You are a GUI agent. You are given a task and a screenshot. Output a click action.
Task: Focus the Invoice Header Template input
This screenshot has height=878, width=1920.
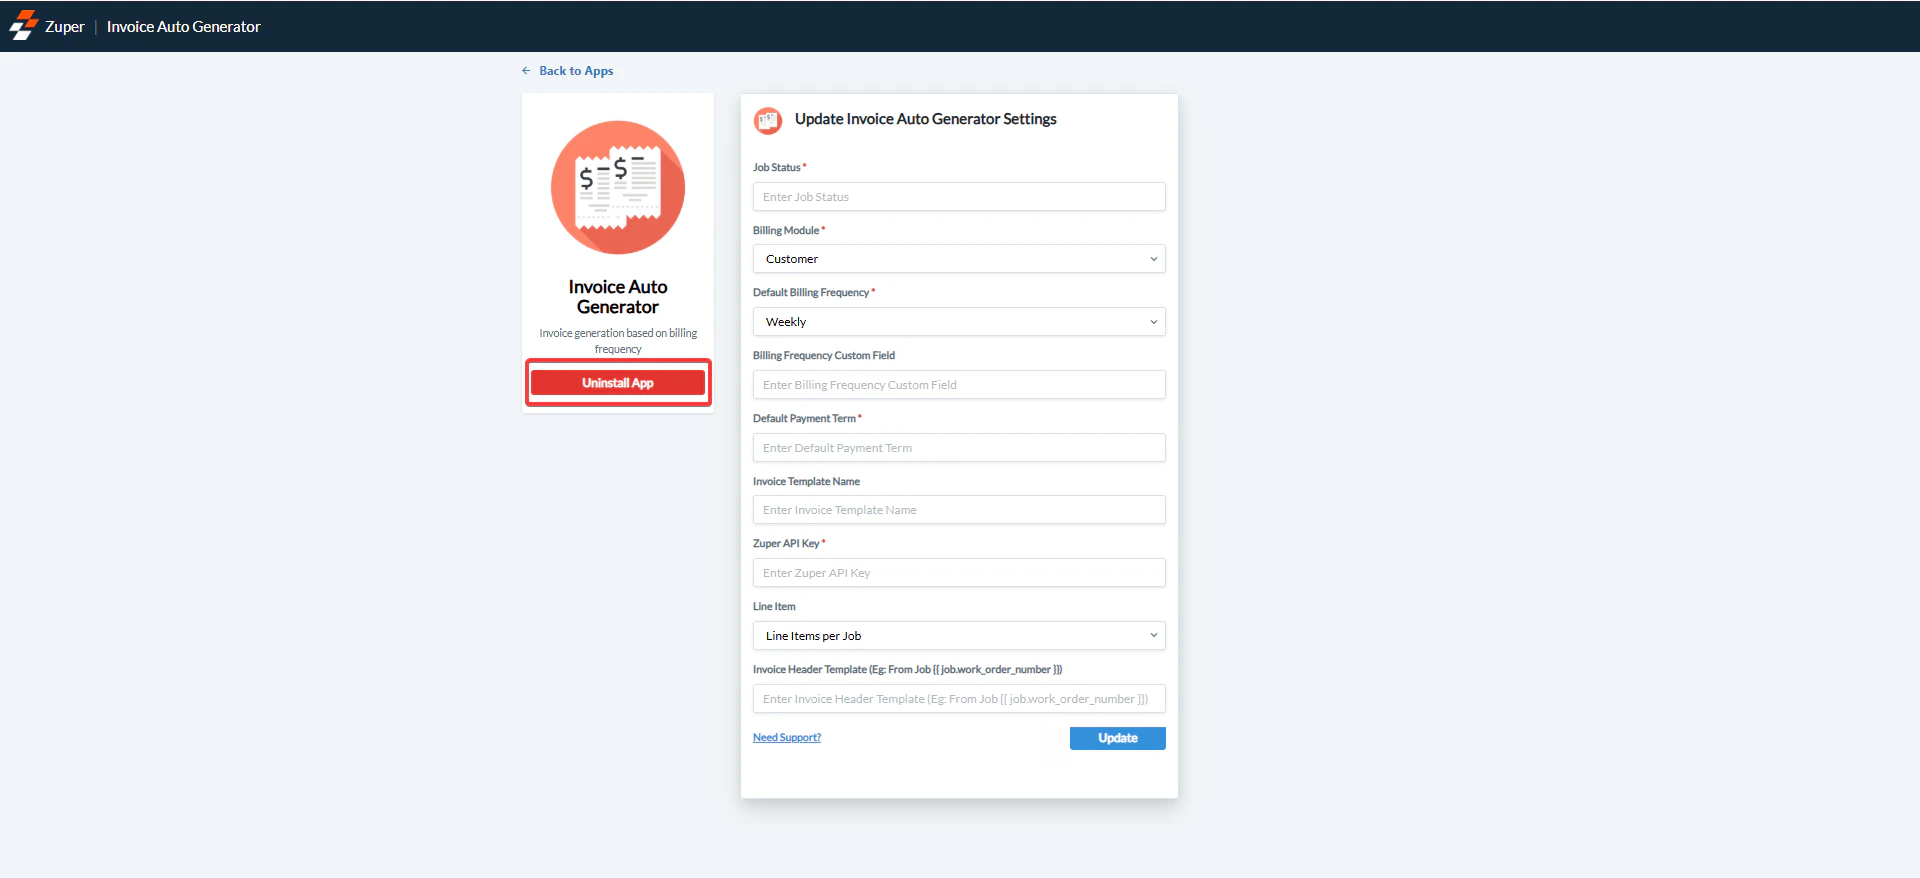pyautogui.click(x=959, y=699)
